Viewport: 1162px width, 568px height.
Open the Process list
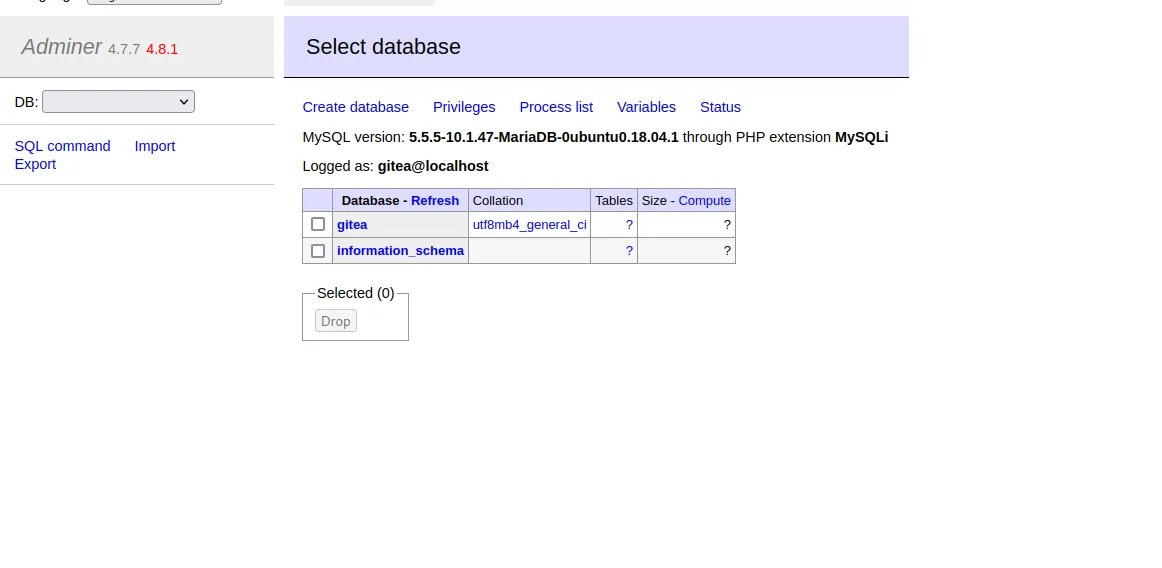pos(556,107)
